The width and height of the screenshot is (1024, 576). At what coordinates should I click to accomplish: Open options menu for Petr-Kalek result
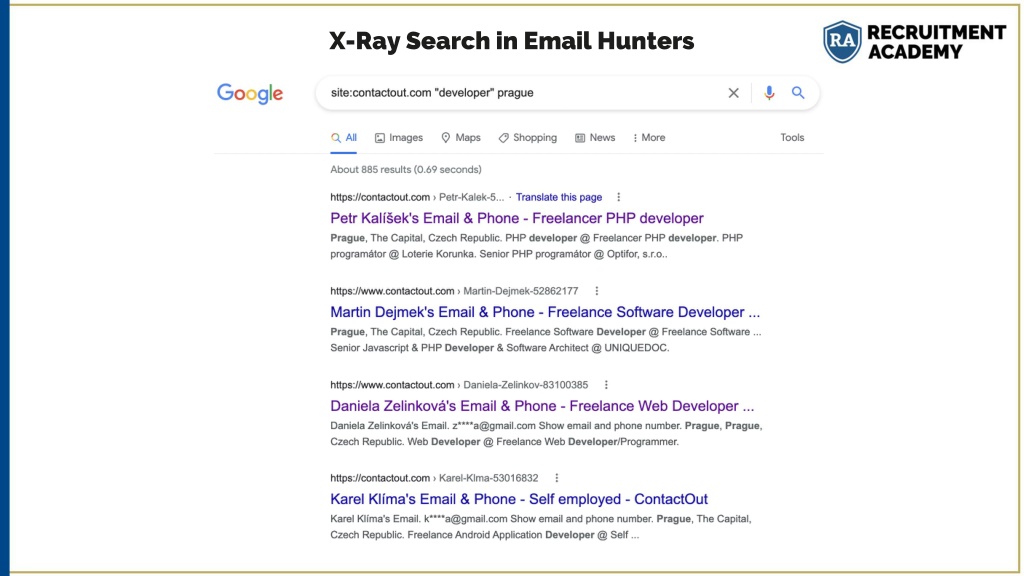click(x=618, y=197)
